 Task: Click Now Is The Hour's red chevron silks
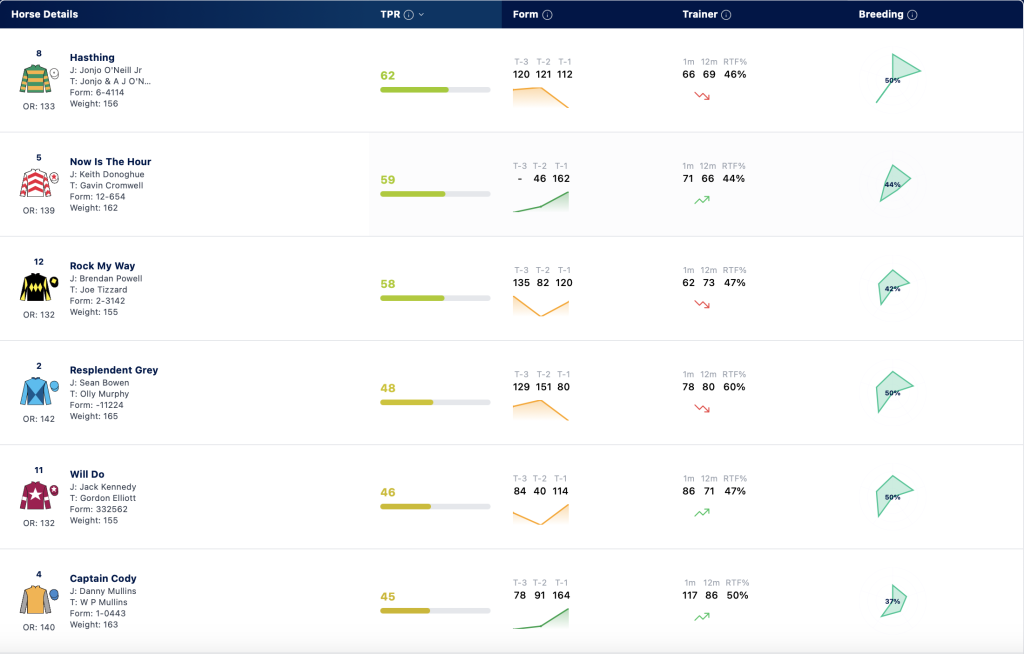pos(38,183)
